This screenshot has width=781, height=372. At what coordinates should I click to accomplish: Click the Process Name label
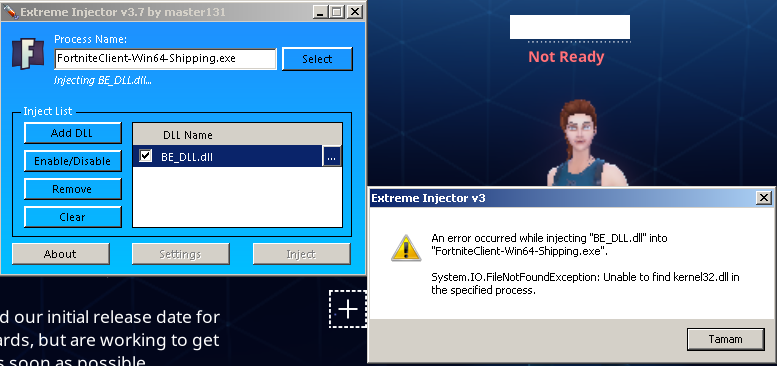click(90, 39)
